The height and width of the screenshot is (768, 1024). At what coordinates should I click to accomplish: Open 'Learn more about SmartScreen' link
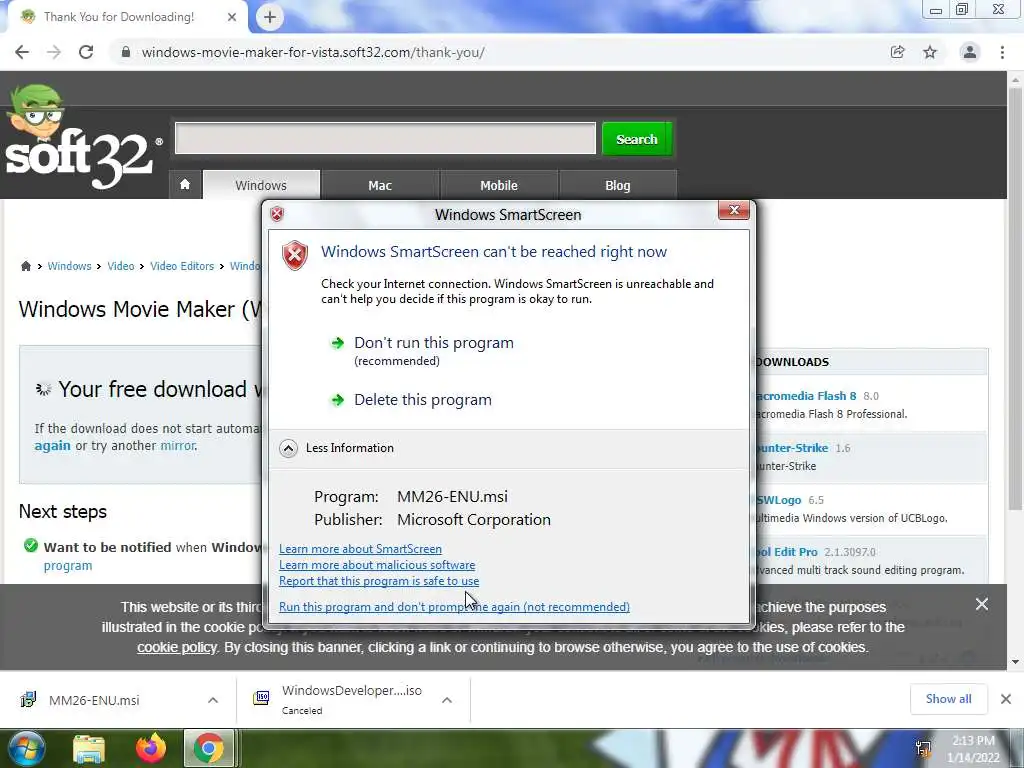(360, 549)
